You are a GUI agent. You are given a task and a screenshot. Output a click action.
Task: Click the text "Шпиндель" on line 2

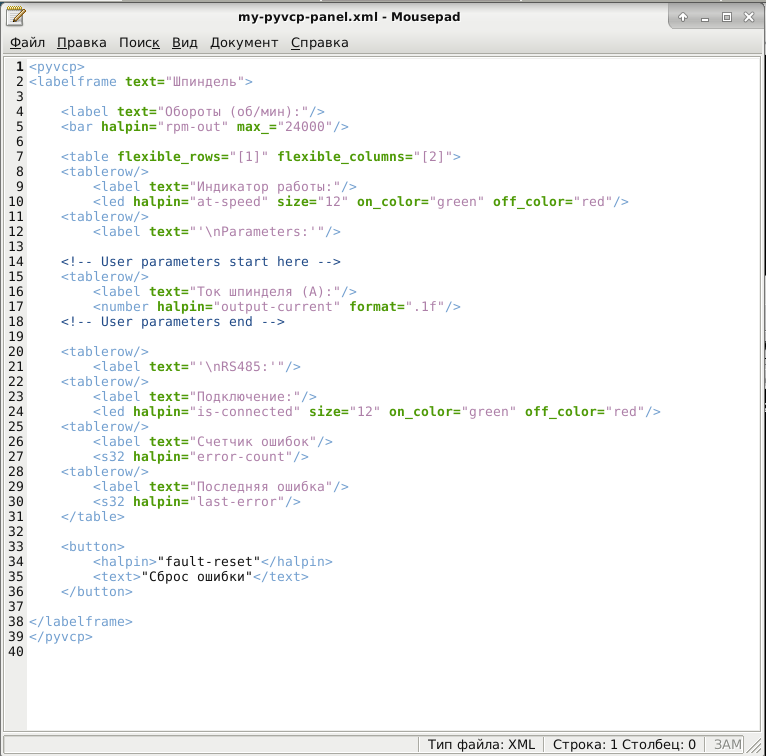coord(205,82)
